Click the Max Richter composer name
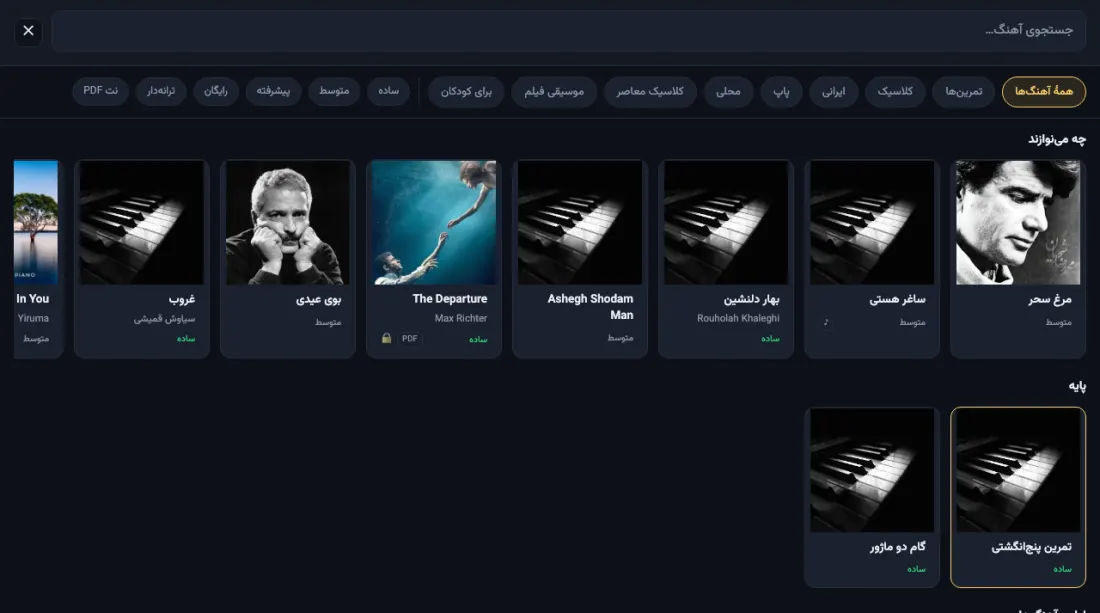This screenshot has height=613, width=1100. click(x=461, y=318)
